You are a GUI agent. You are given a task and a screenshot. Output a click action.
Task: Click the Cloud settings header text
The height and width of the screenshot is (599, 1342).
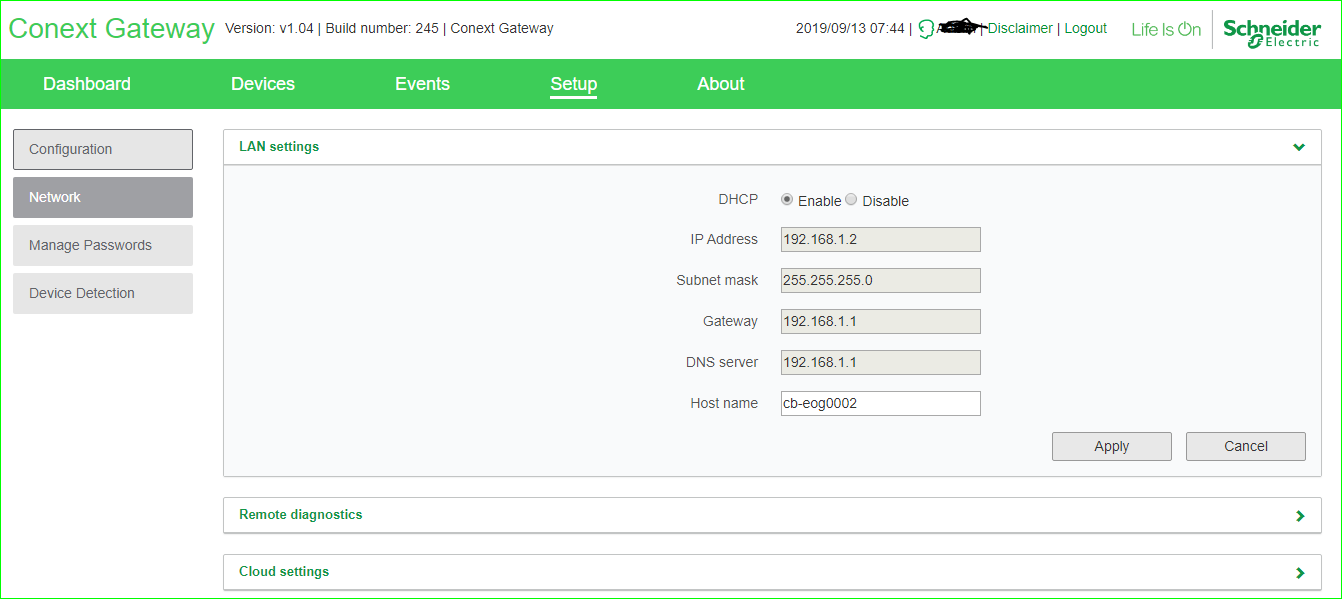[x=284, y=572]
